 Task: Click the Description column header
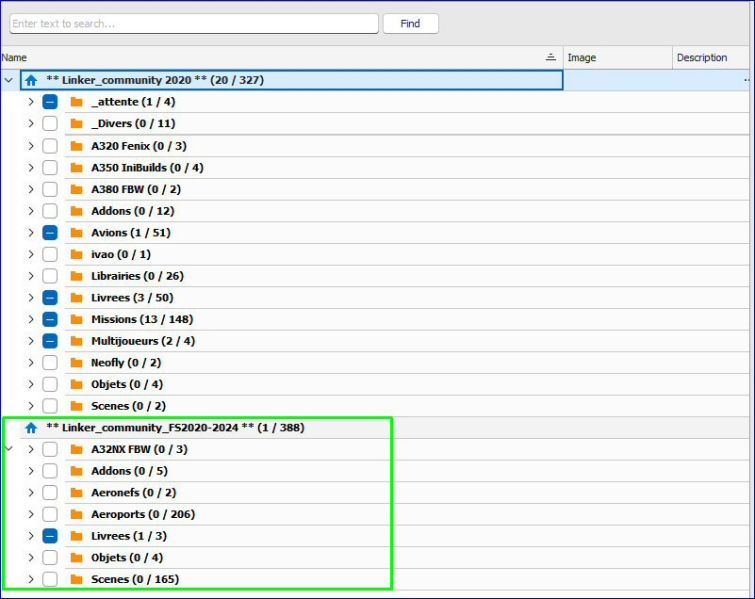tap(713, 58)
